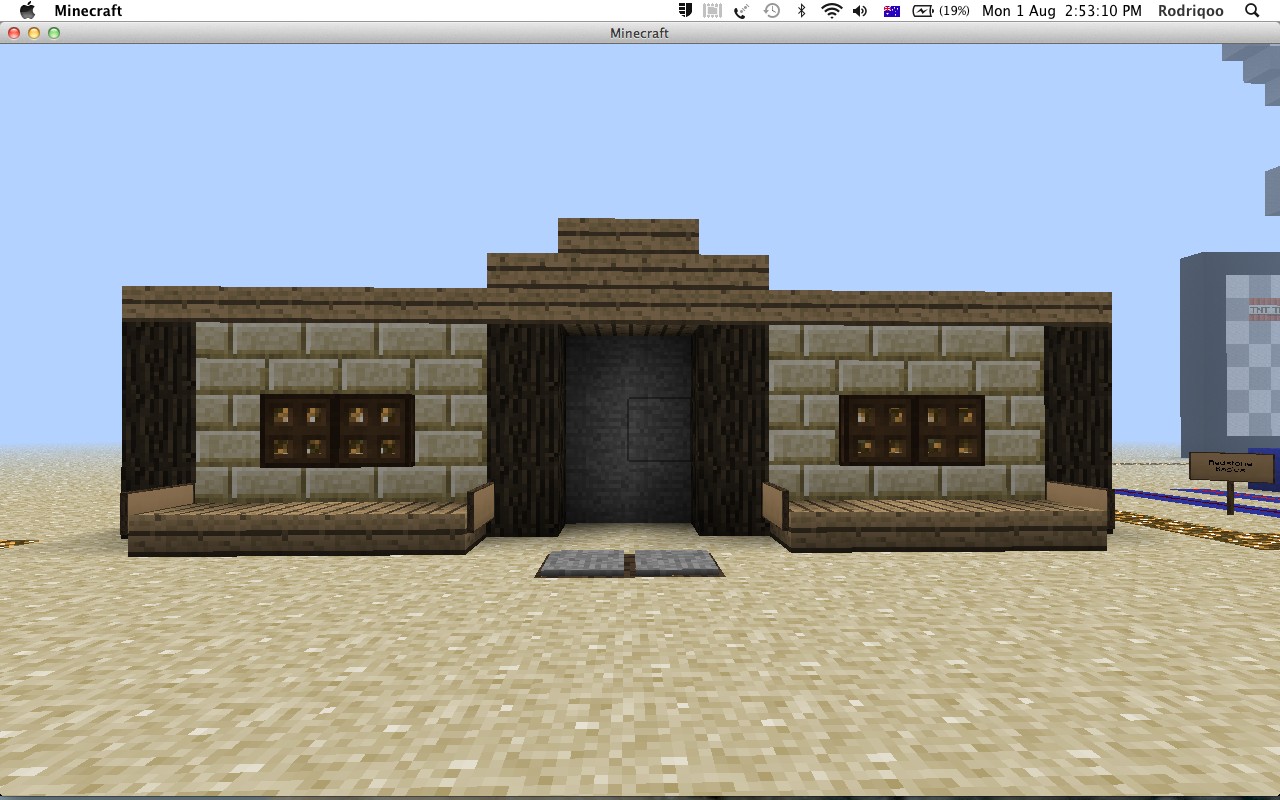
Task: Click the volume speaker icon
Action: pos(858,10)
